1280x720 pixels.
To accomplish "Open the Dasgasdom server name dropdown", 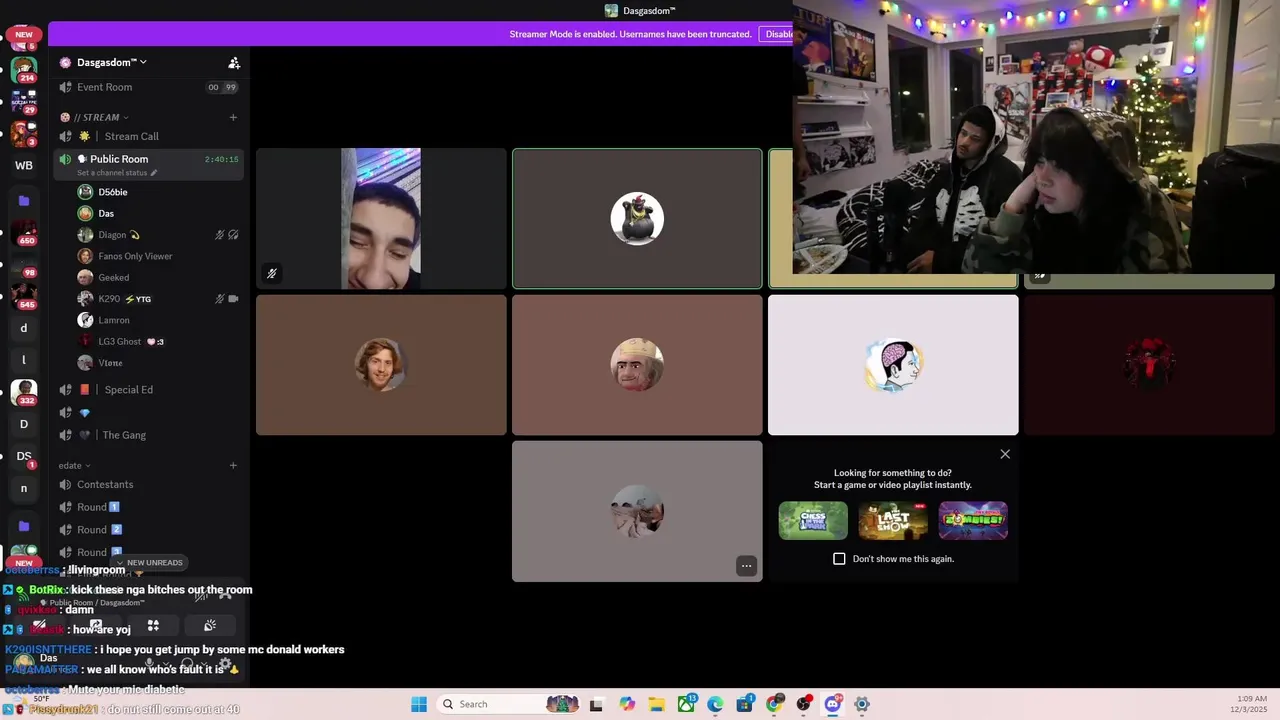I will click(x=111, y=62).
